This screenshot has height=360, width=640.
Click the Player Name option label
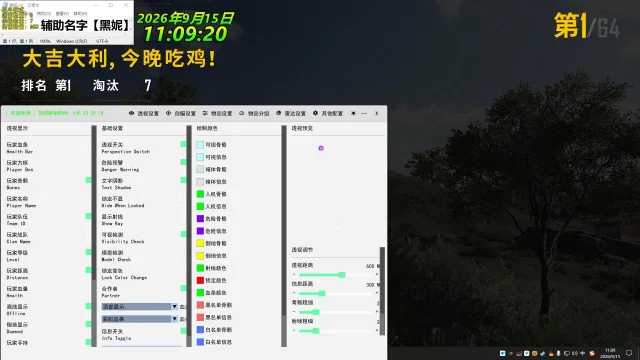pos(21,205)
